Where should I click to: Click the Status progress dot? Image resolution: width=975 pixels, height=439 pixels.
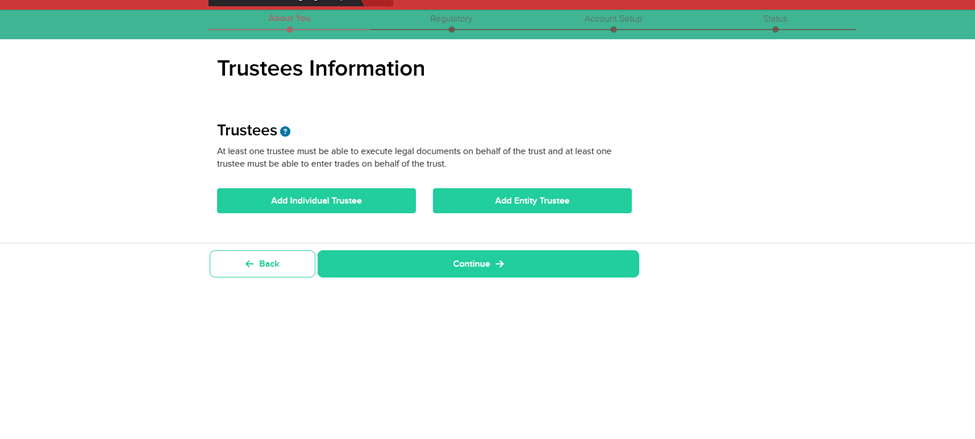775,29
